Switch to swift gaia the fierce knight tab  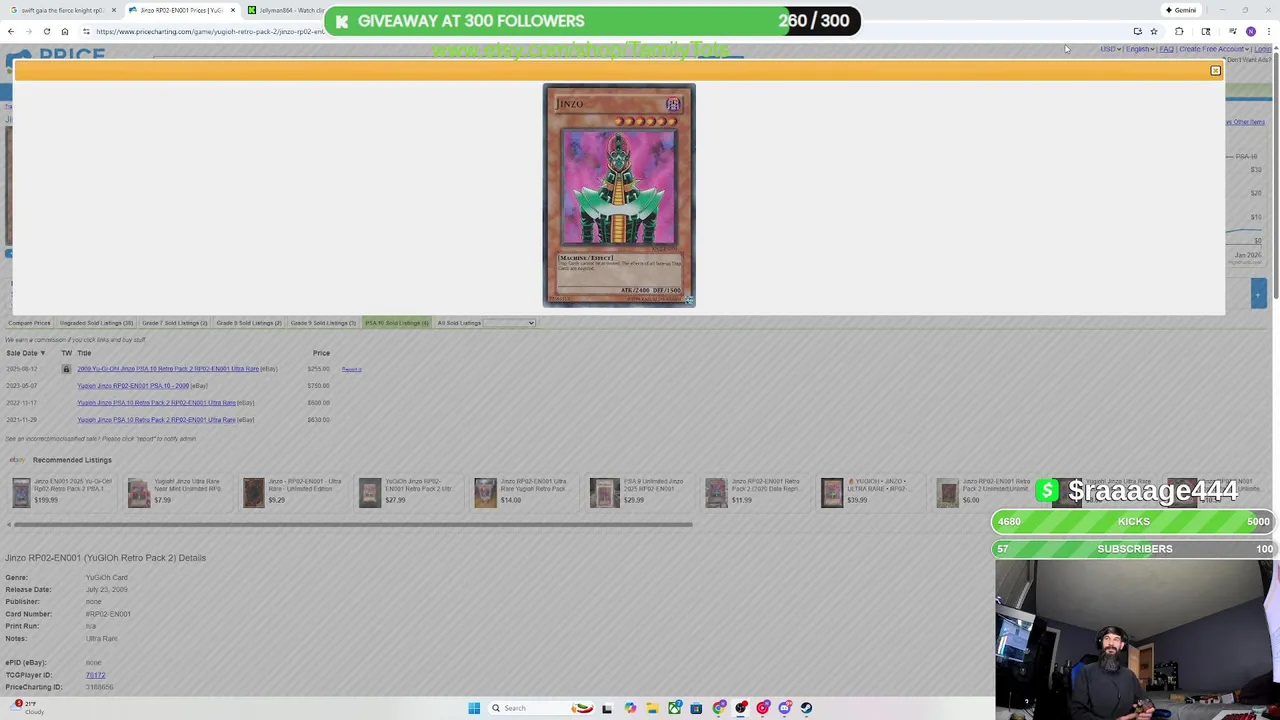(x=62, y=10)
